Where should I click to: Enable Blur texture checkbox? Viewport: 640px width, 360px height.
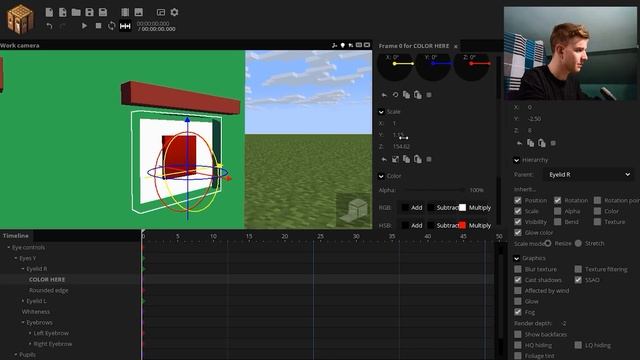(518, 269)
